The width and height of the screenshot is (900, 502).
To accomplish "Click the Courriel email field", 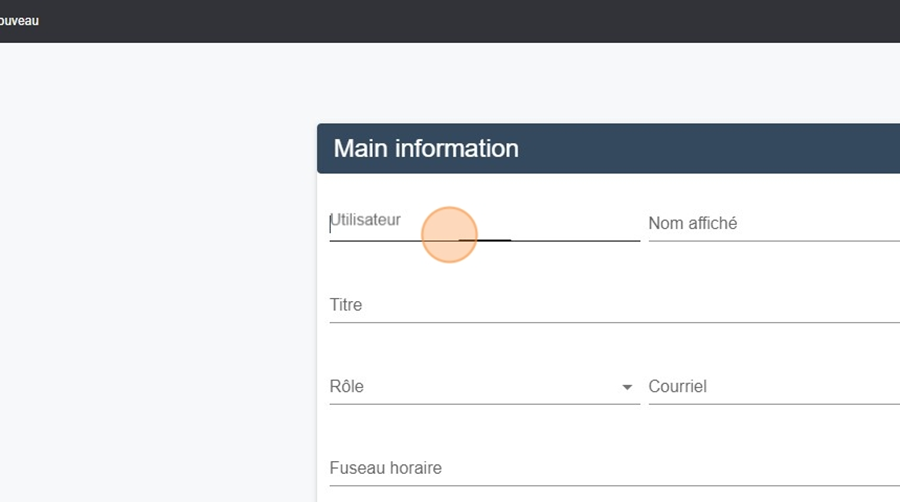I will click(774, 387).
